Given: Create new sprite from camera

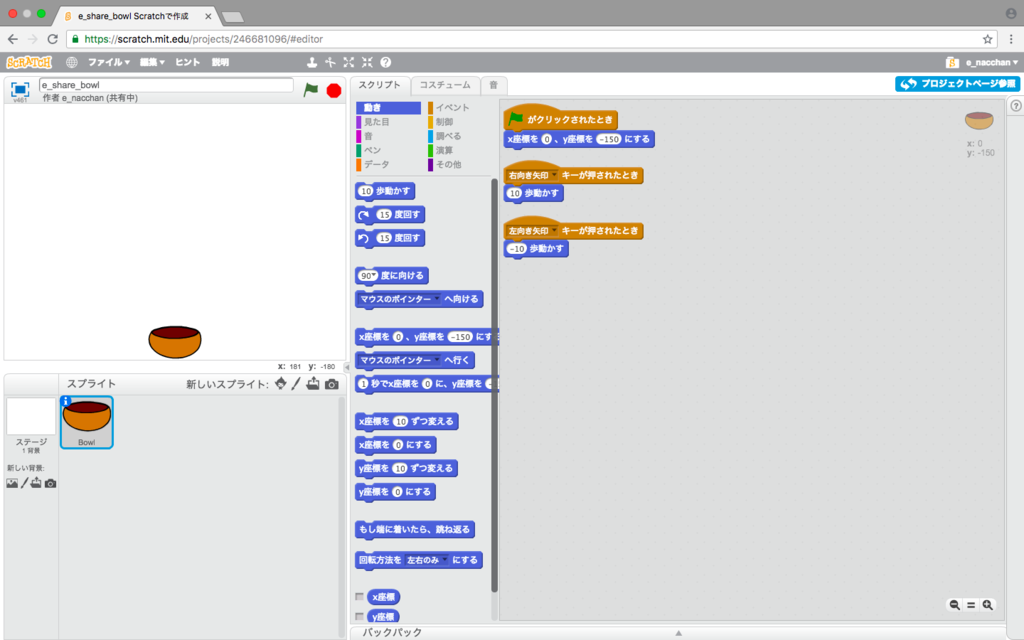Looking at the screenshot, I should point(332,384).
